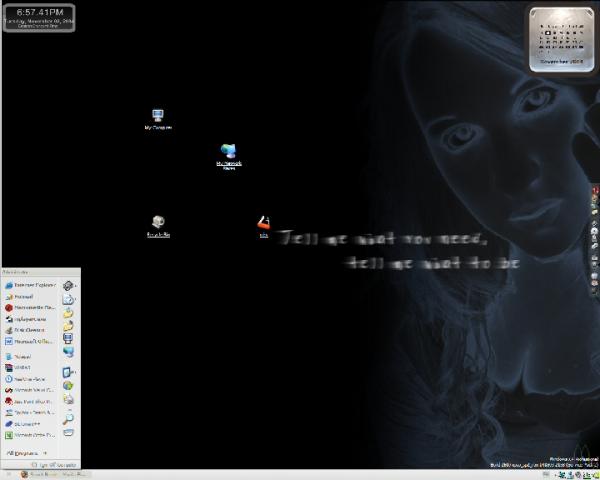The height and width of the screenshot is (480, 600).
Task: Expand the All Programs submenu
Action: pyautogui.click(x=27, y=453)
